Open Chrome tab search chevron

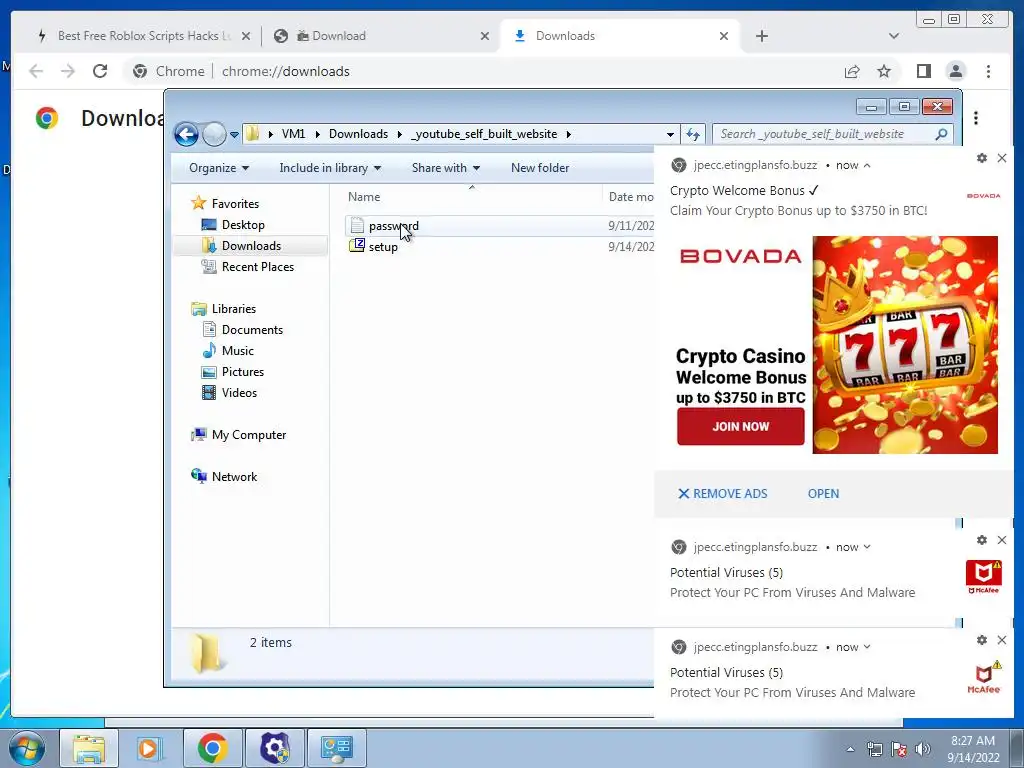click(x=894, y=36)
